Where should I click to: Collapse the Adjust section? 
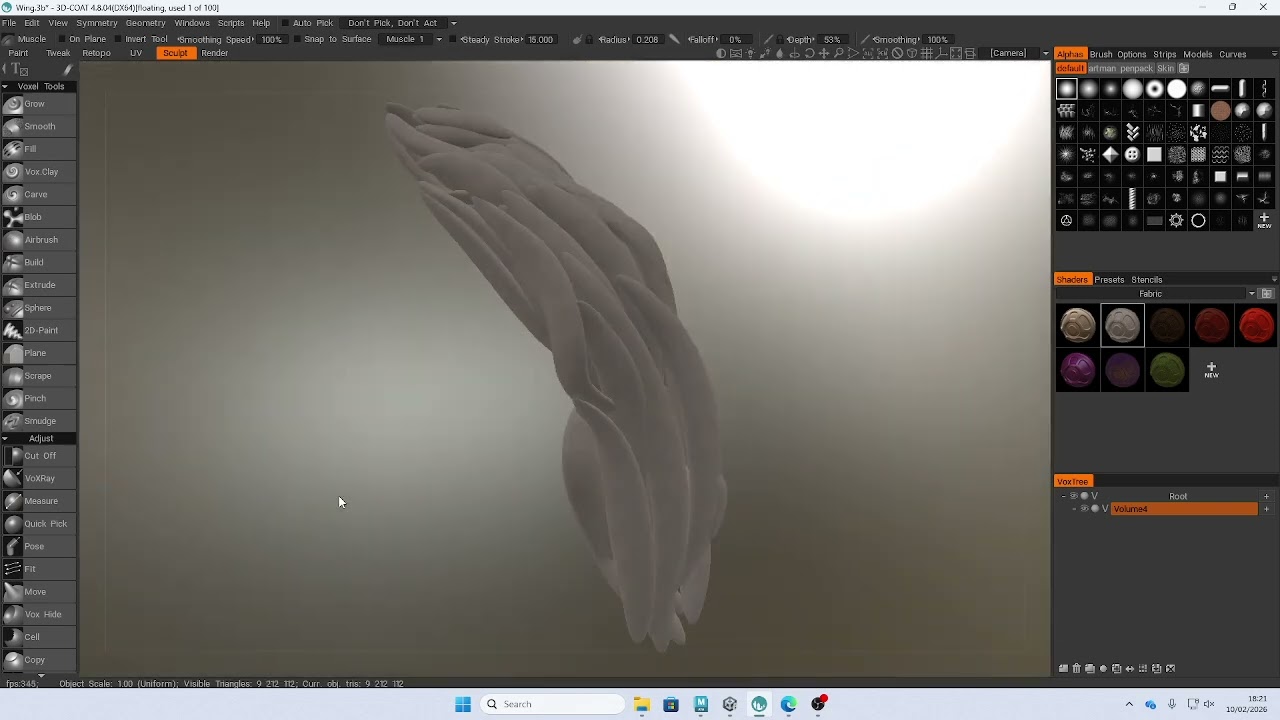tap(5, 439)
